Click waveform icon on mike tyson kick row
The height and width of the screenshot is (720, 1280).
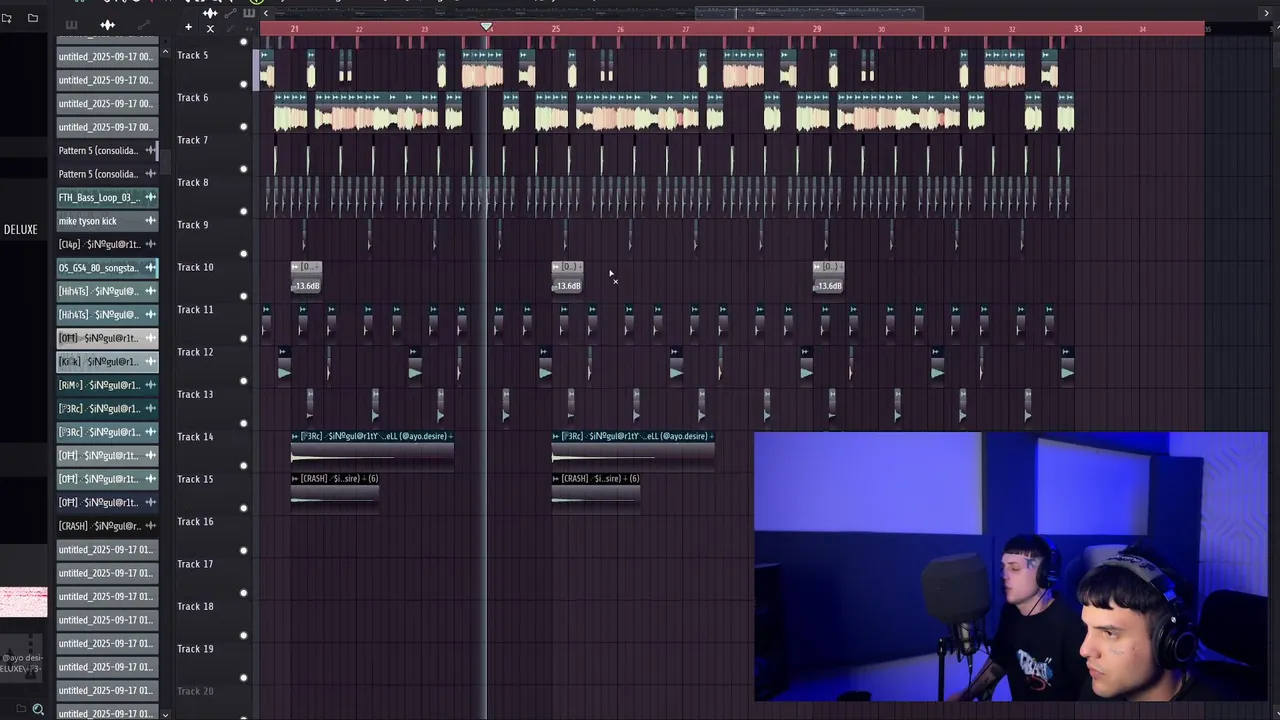tap(150, 221)
